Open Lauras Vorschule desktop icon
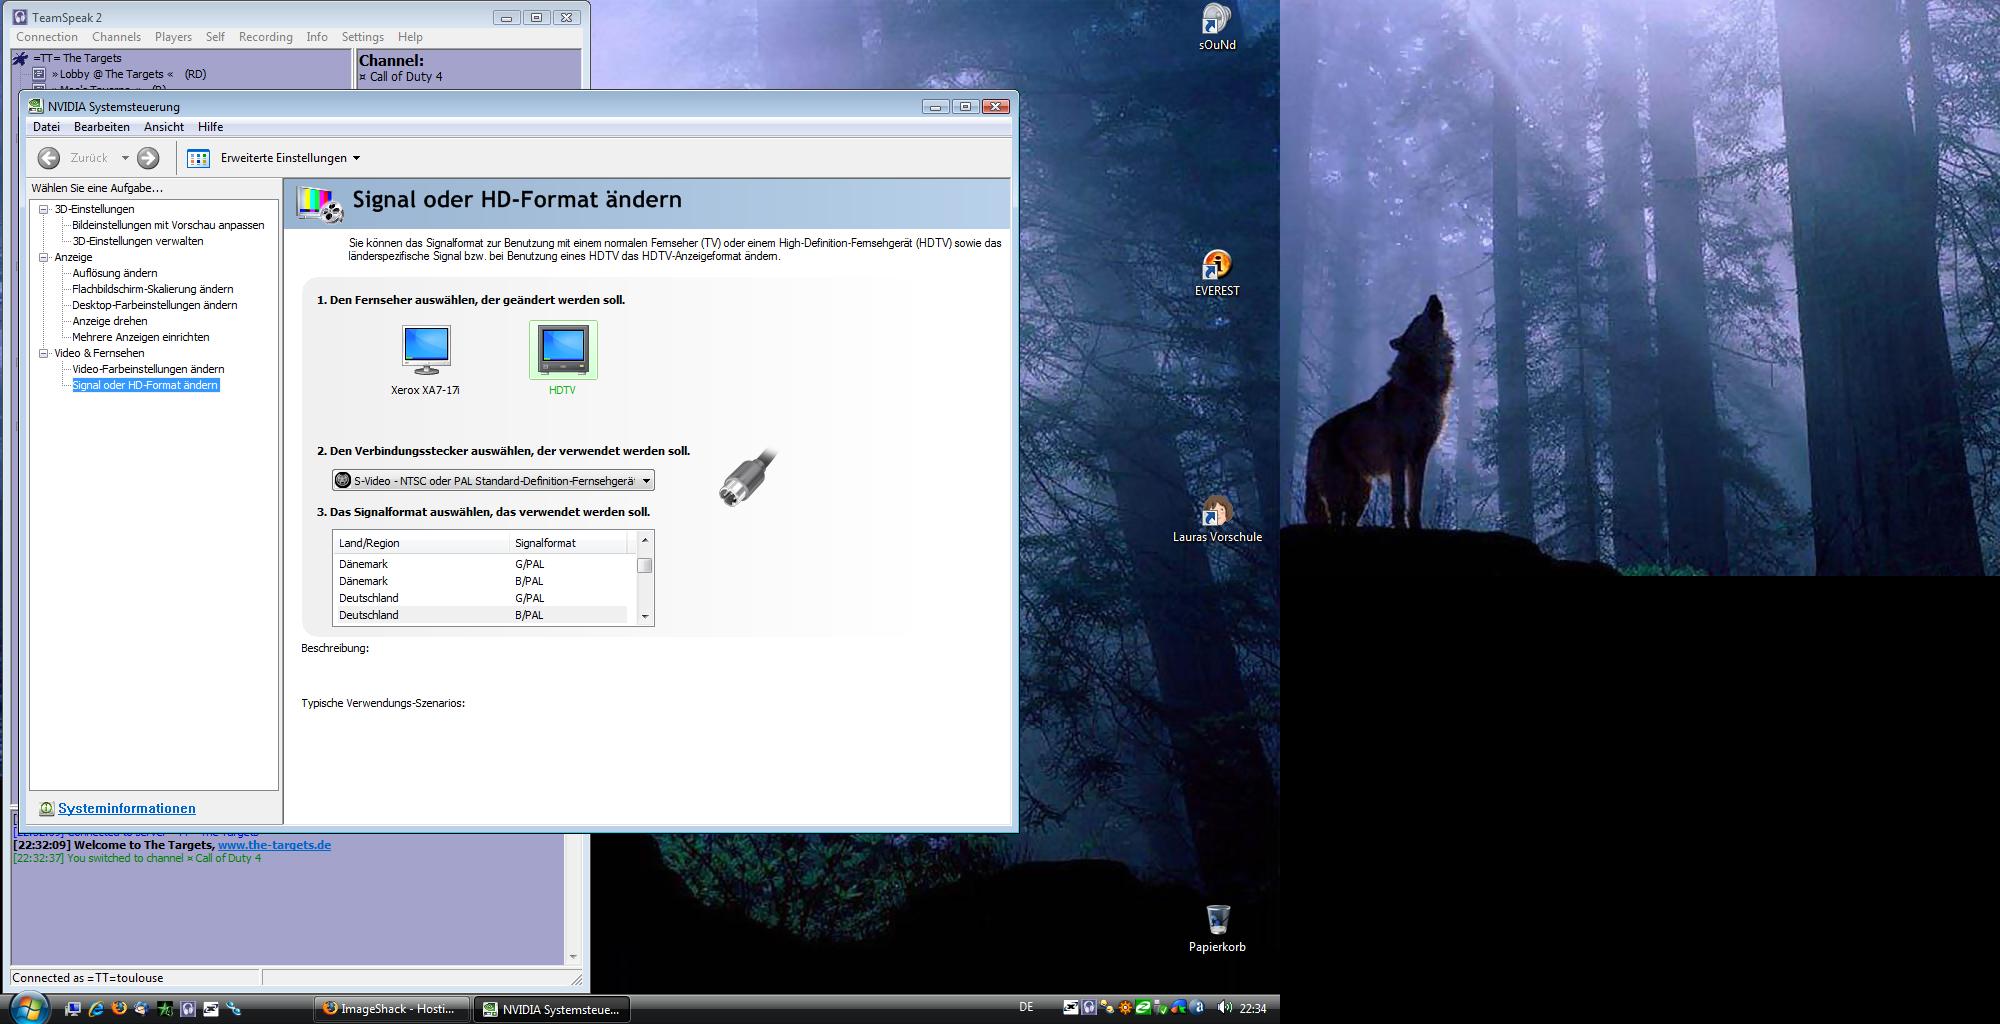 click(x=1217, y=519)
